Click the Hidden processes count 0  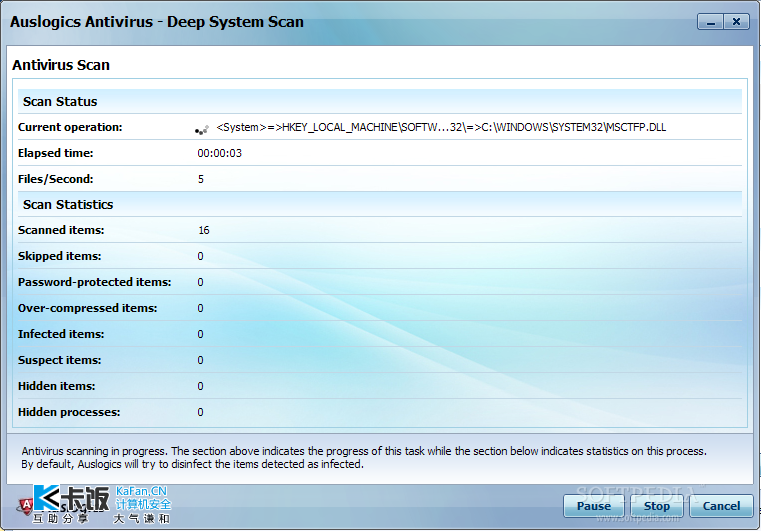coord(200,413)
